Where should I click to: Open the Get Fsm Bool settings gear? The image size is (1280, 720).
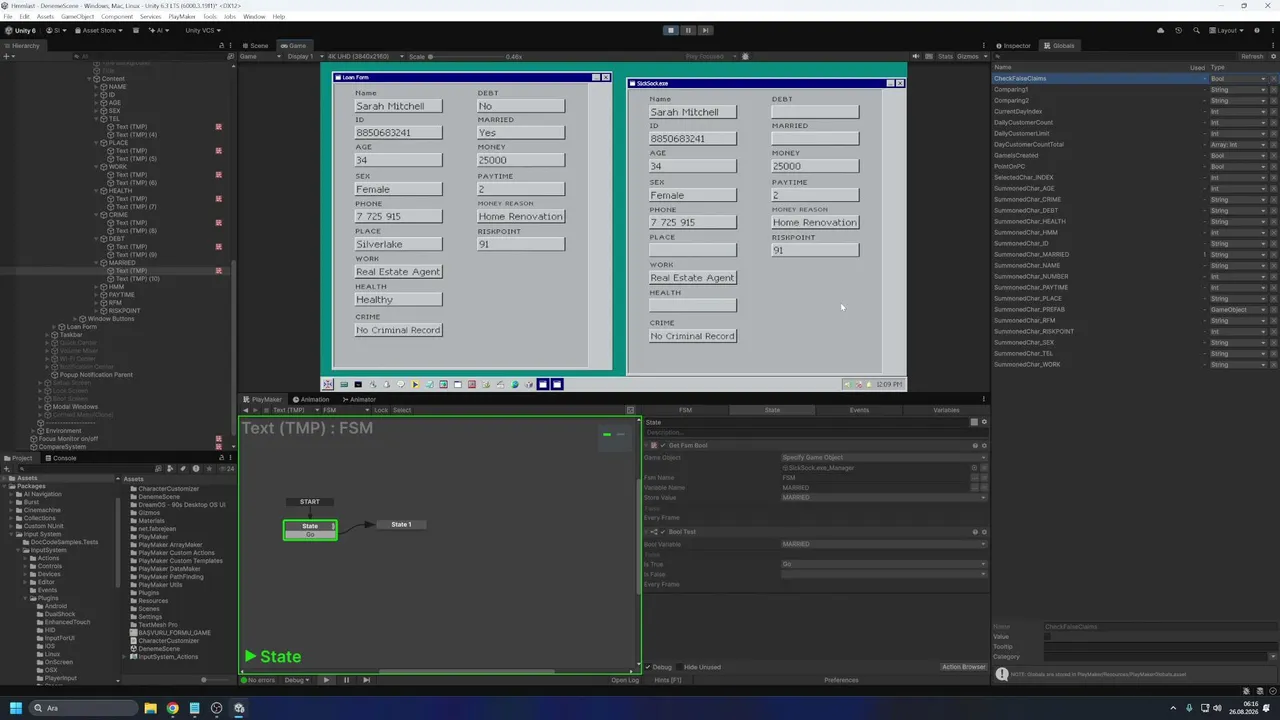984,445
